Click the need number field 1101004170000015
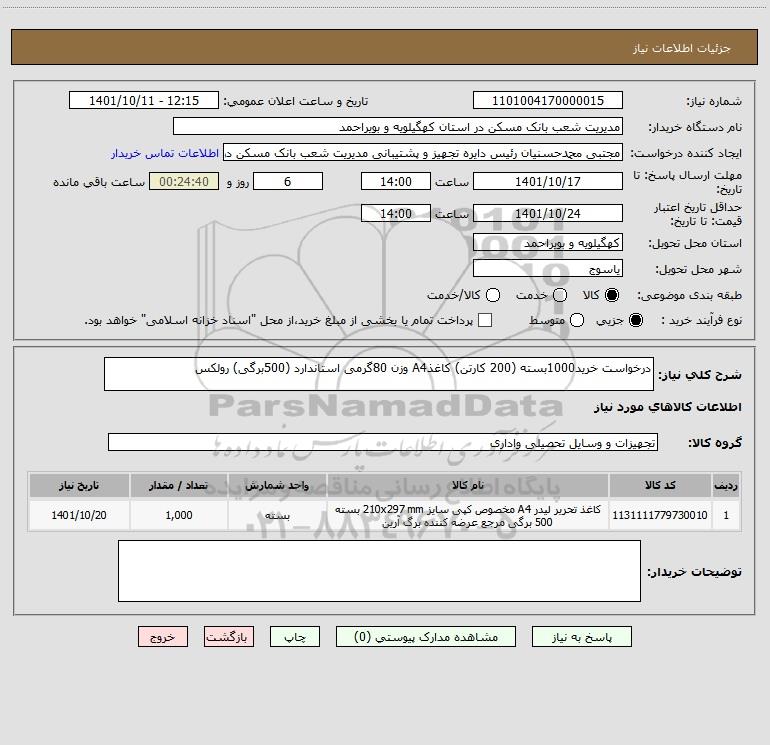This screenshot has width=770, height=745. tap(548, 101)
